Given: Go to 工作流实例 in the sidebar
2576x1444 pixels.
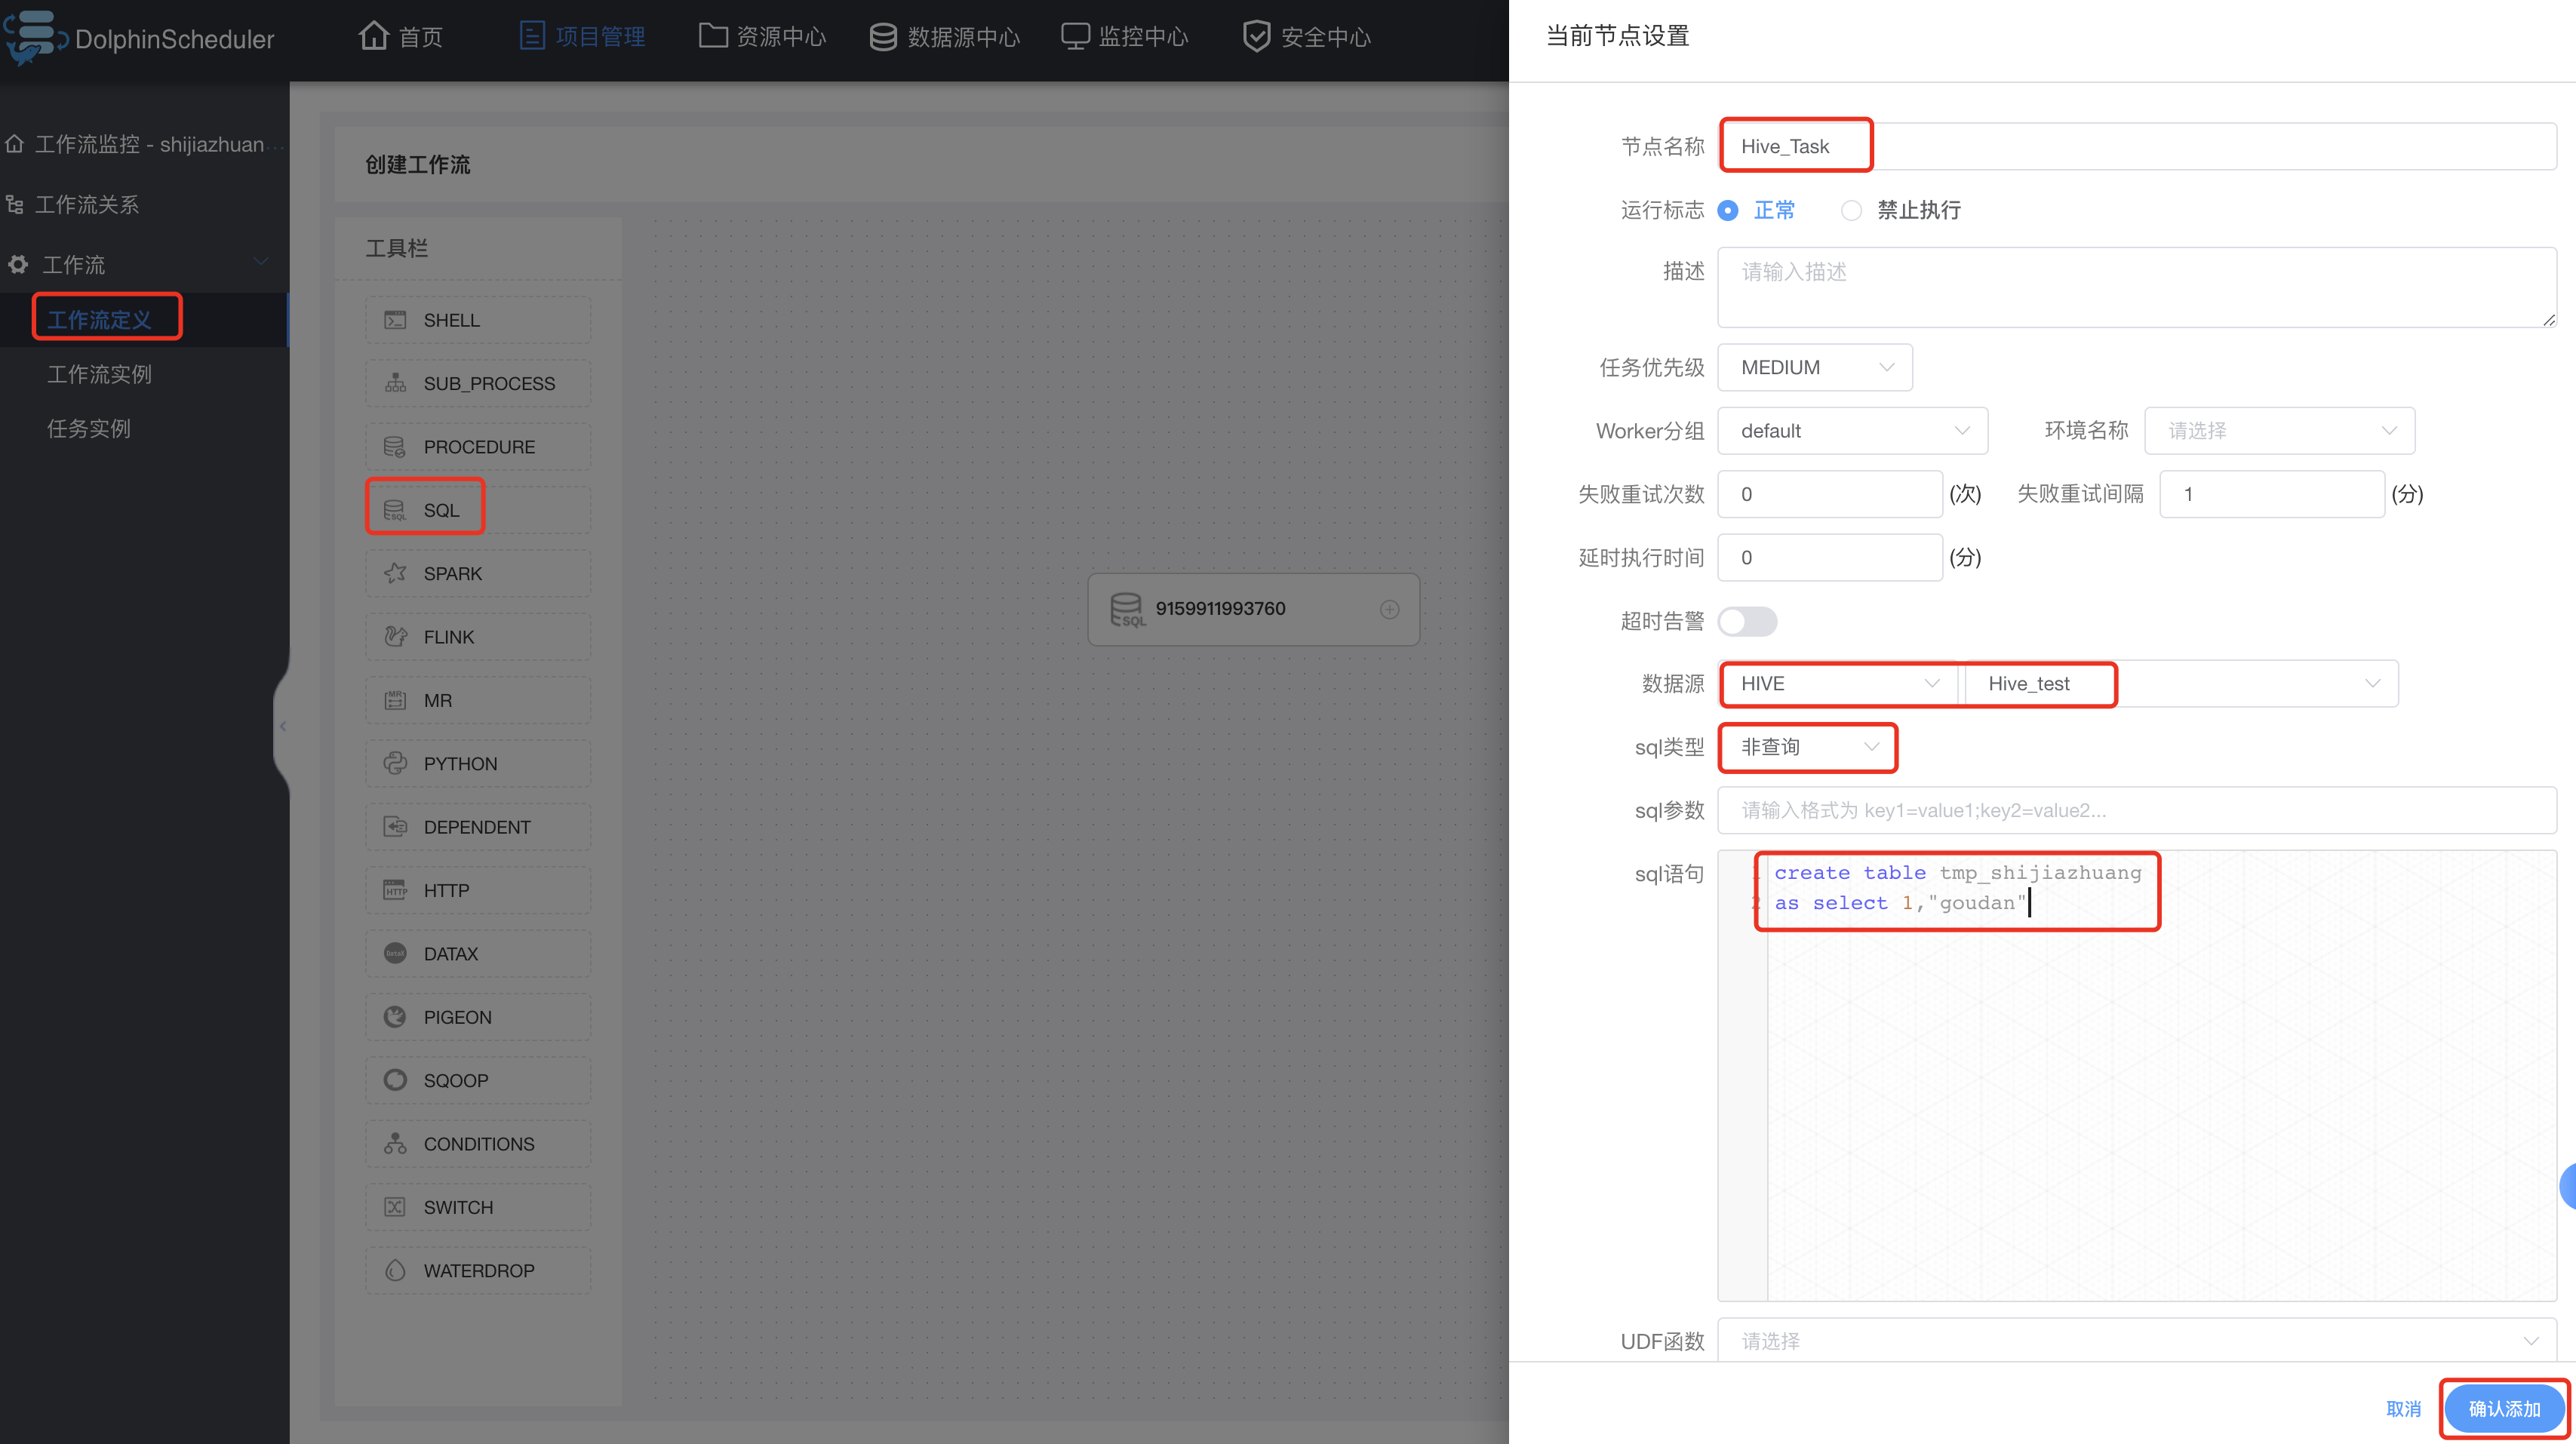Looking at the screenshot, I should click(99, 374).
